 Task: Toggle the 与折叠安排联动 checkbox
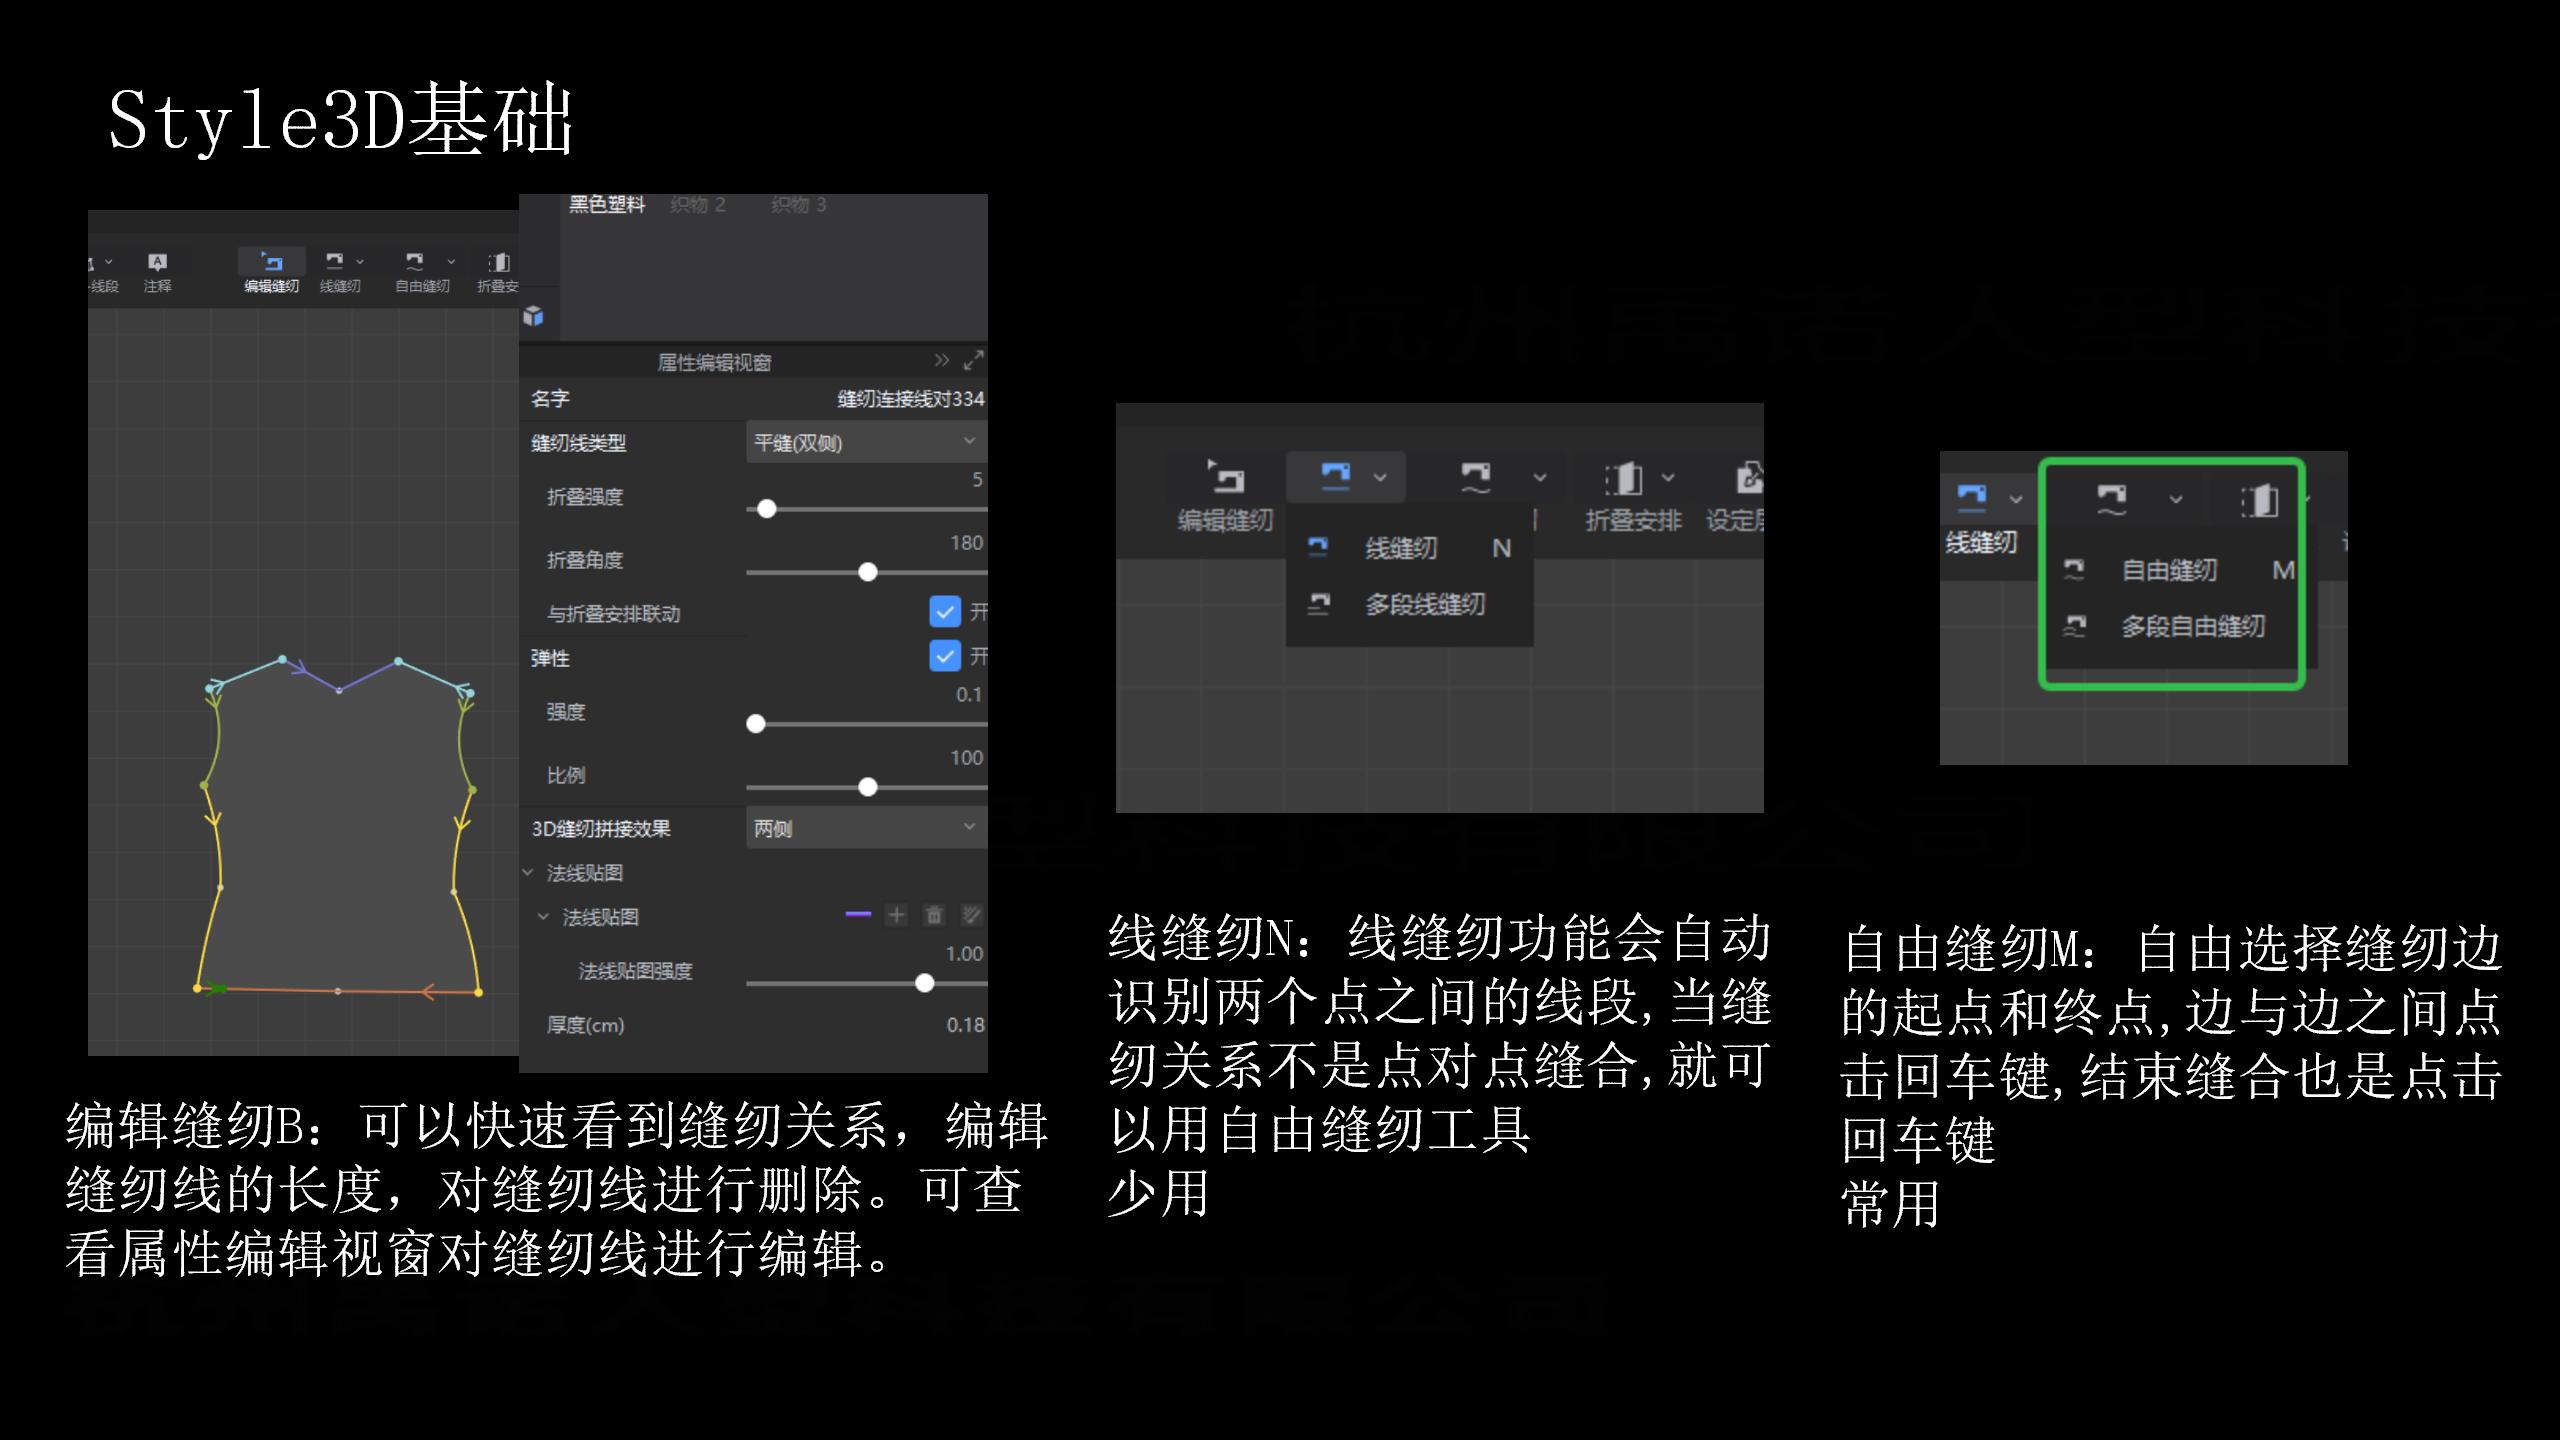945,611
